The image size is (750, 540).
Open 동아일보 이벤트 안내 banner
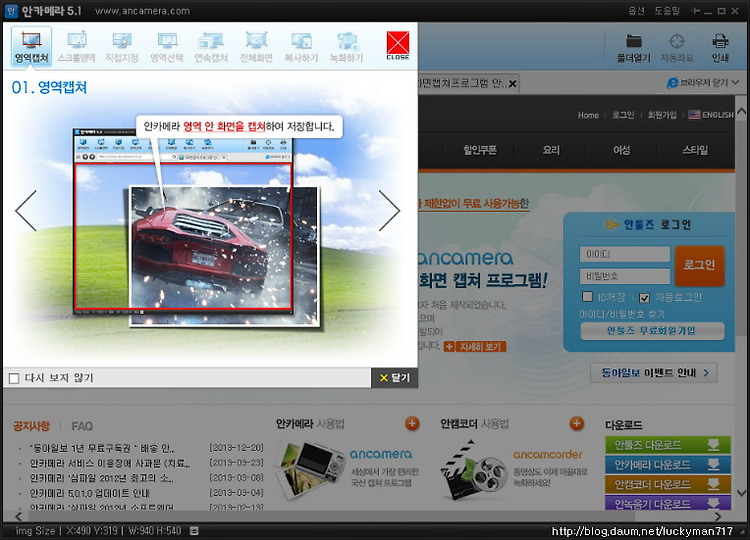tap(654, 373)
